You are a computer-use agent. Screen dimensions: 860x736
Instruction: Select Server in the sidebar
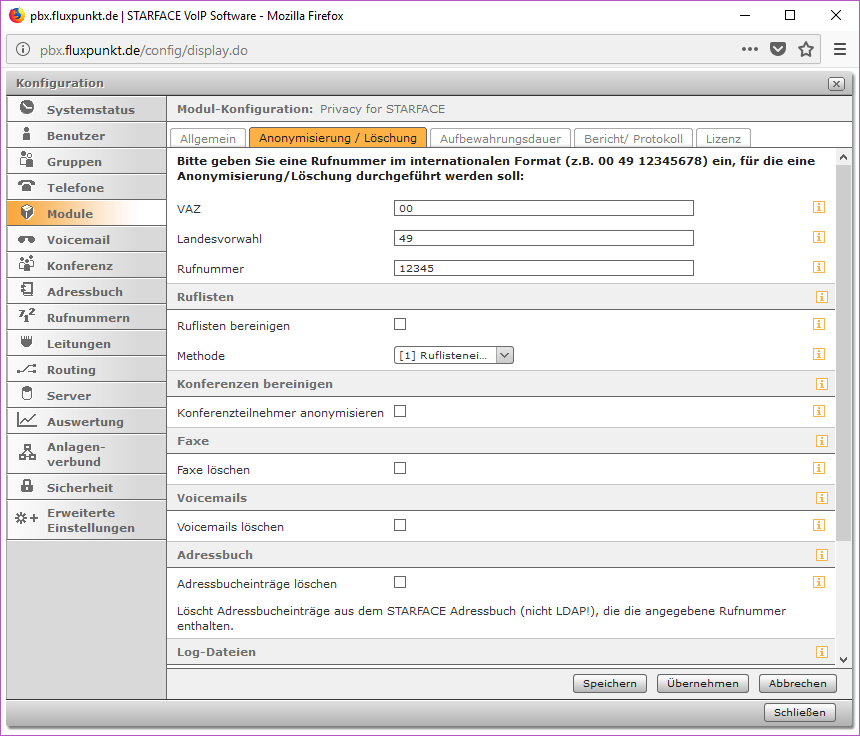pyautogui.click(x=87, y=396)
